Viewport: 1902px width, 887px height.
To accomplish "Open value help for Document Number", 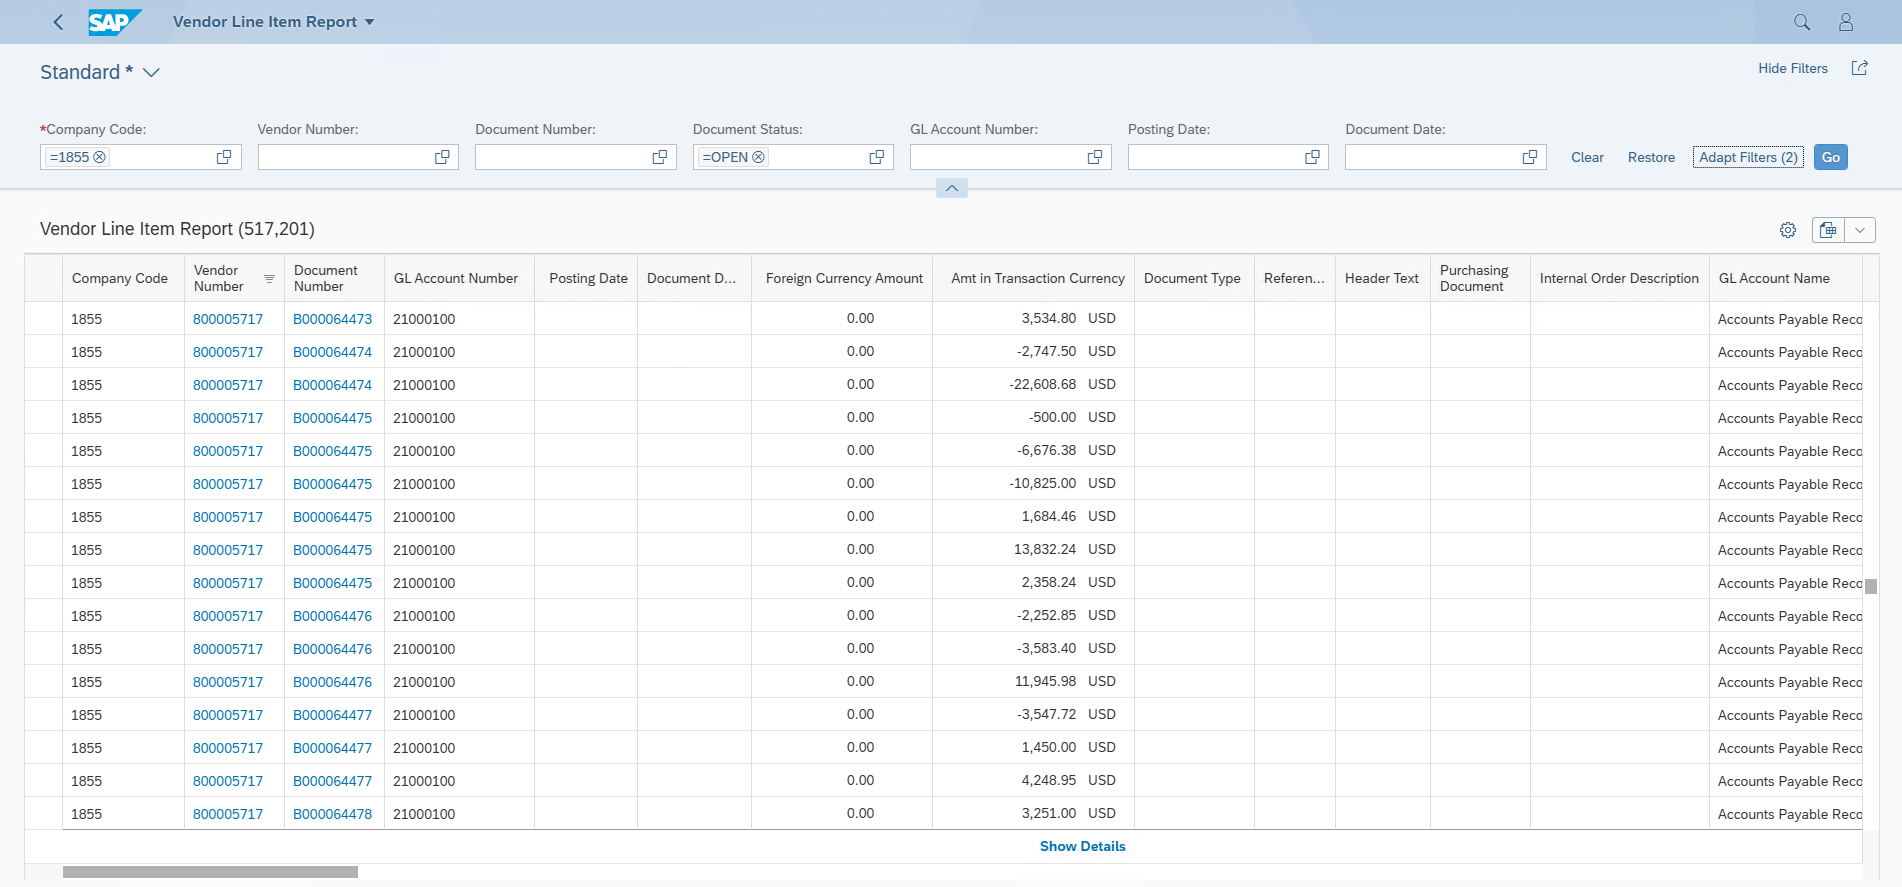I will [x=660, y=157].
